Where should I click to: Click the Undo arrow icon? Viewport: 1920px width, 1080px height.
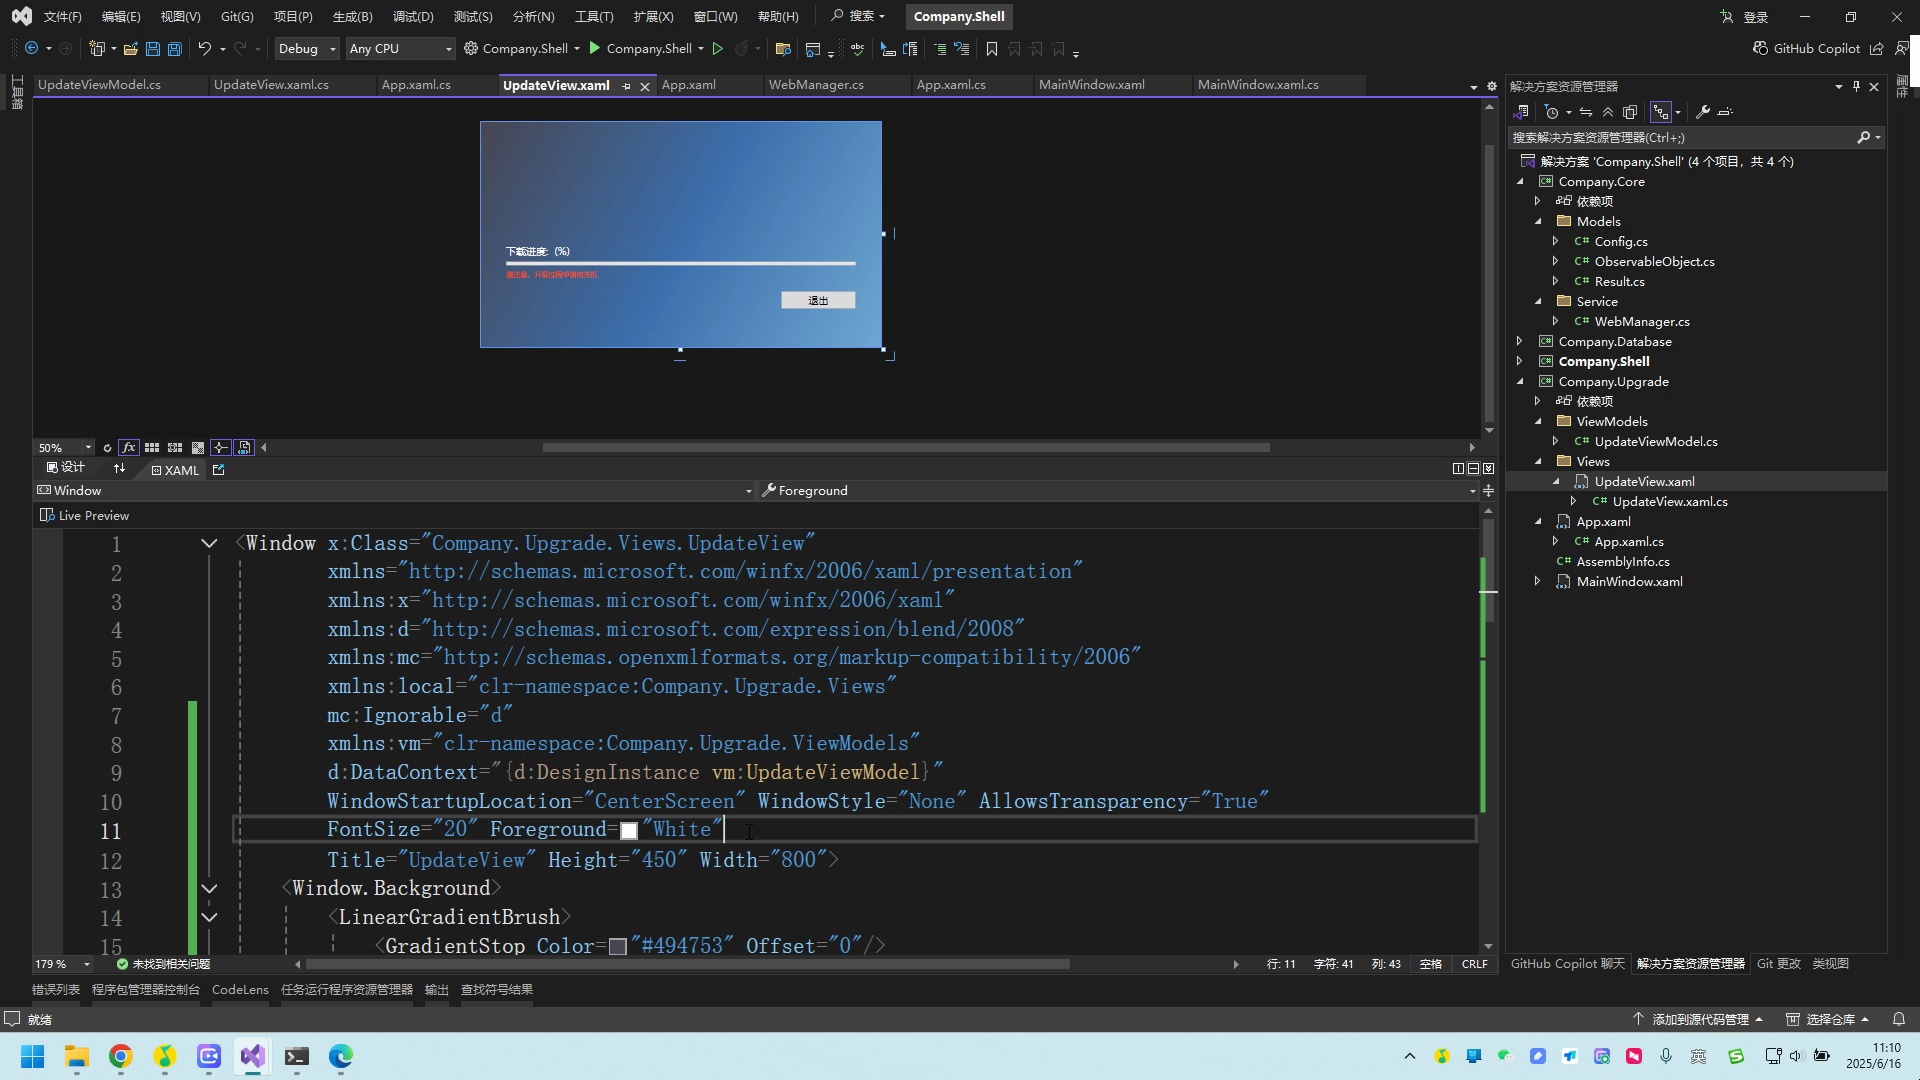point(204,48)
